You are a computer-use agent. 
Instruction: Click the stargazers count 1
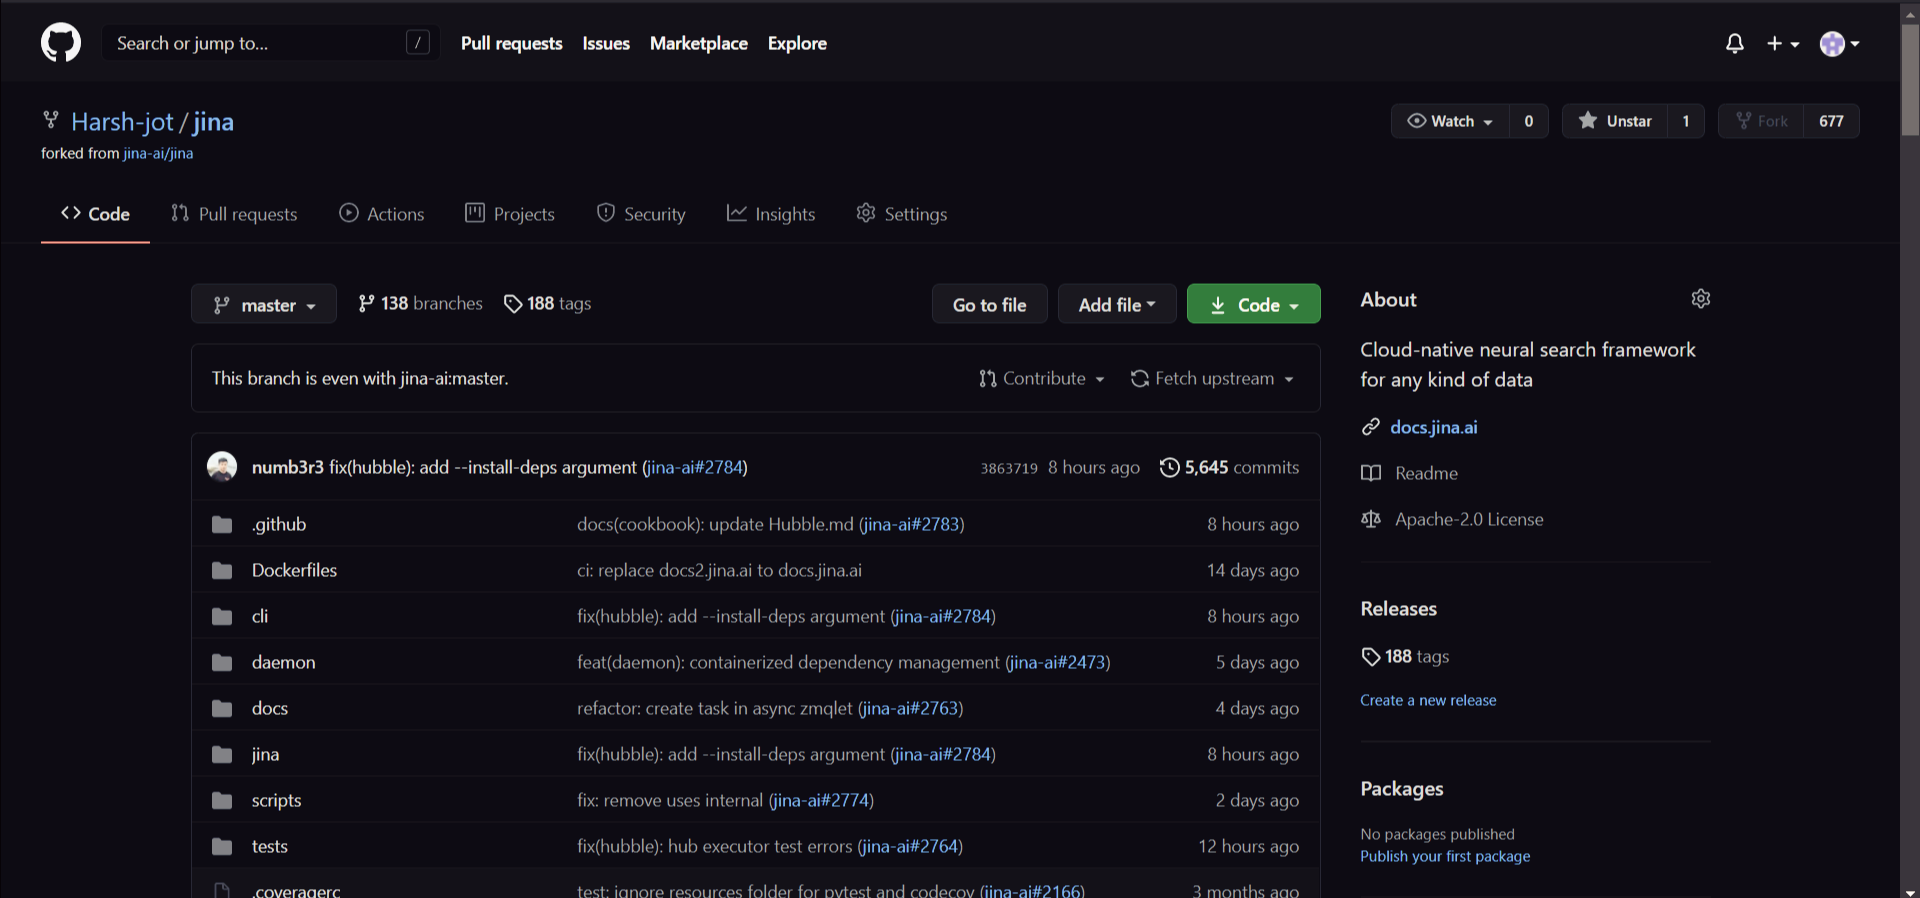click(x=1686, y=121)
